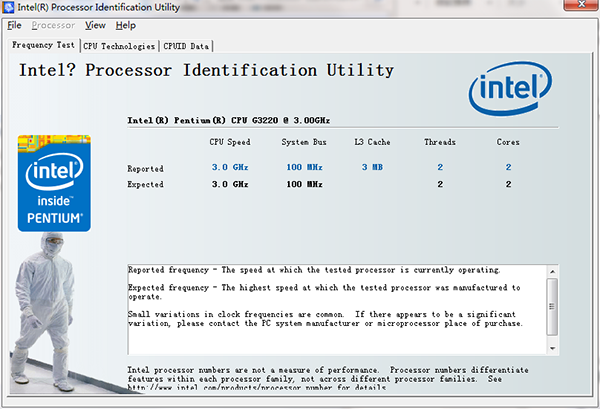Click the window title 'Intel(R) Processor Identification Utility'
Screen dimensions: 600x409
coord(98,7)
